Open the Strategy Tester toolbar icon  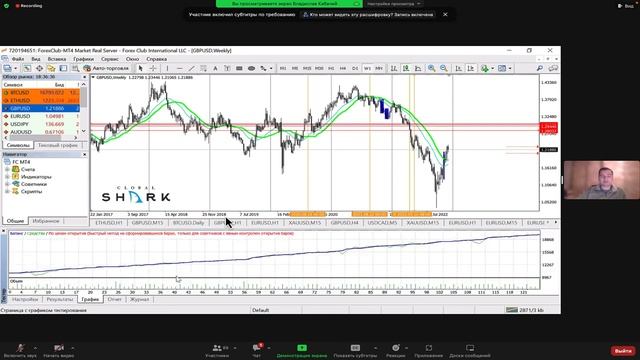click(x=75, y=68)
